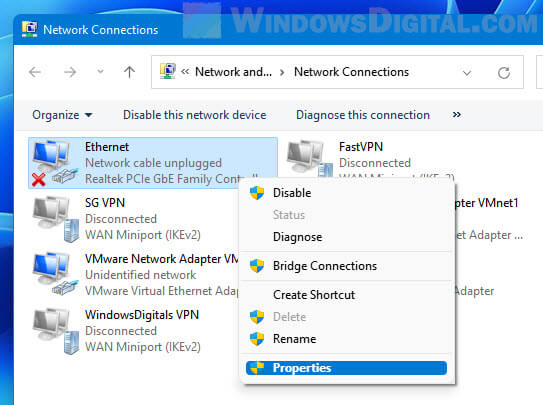This screenshot has width=543, height=405.
Task: Click the address bar double-chevron breadcrumb expander
Action: click(185, 72)
